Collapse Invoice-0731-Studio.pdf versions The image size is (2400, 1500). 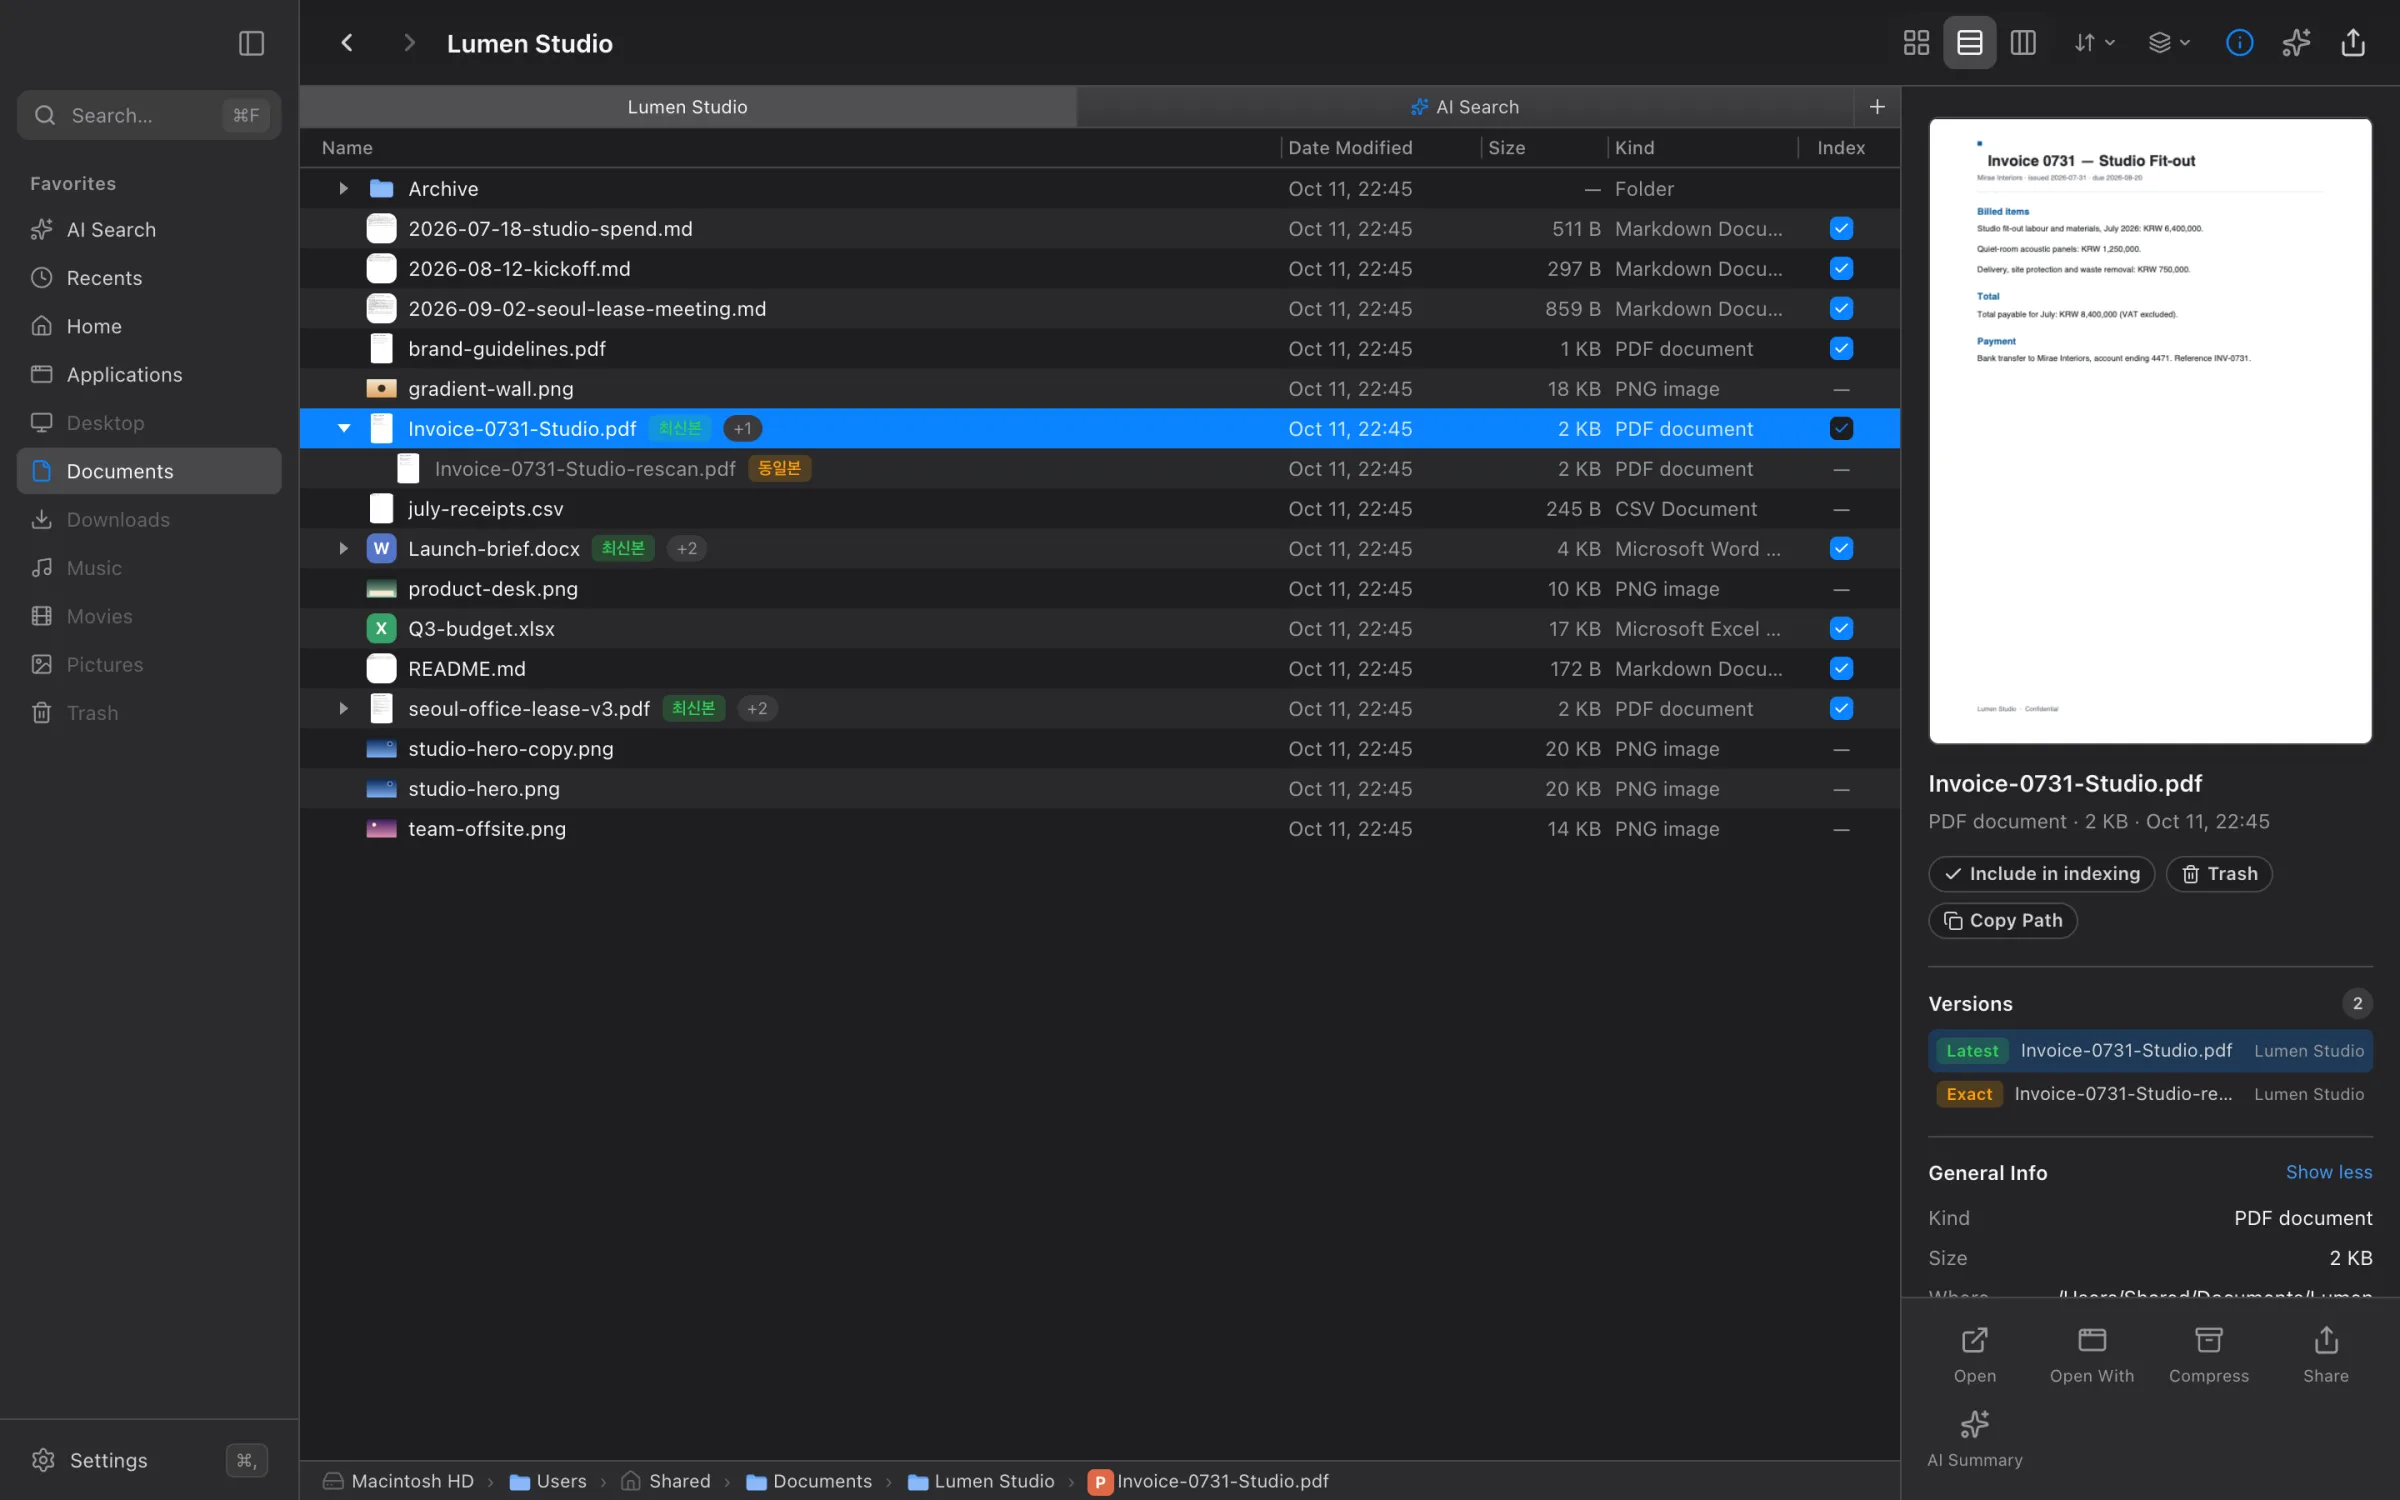coord(343,429)
